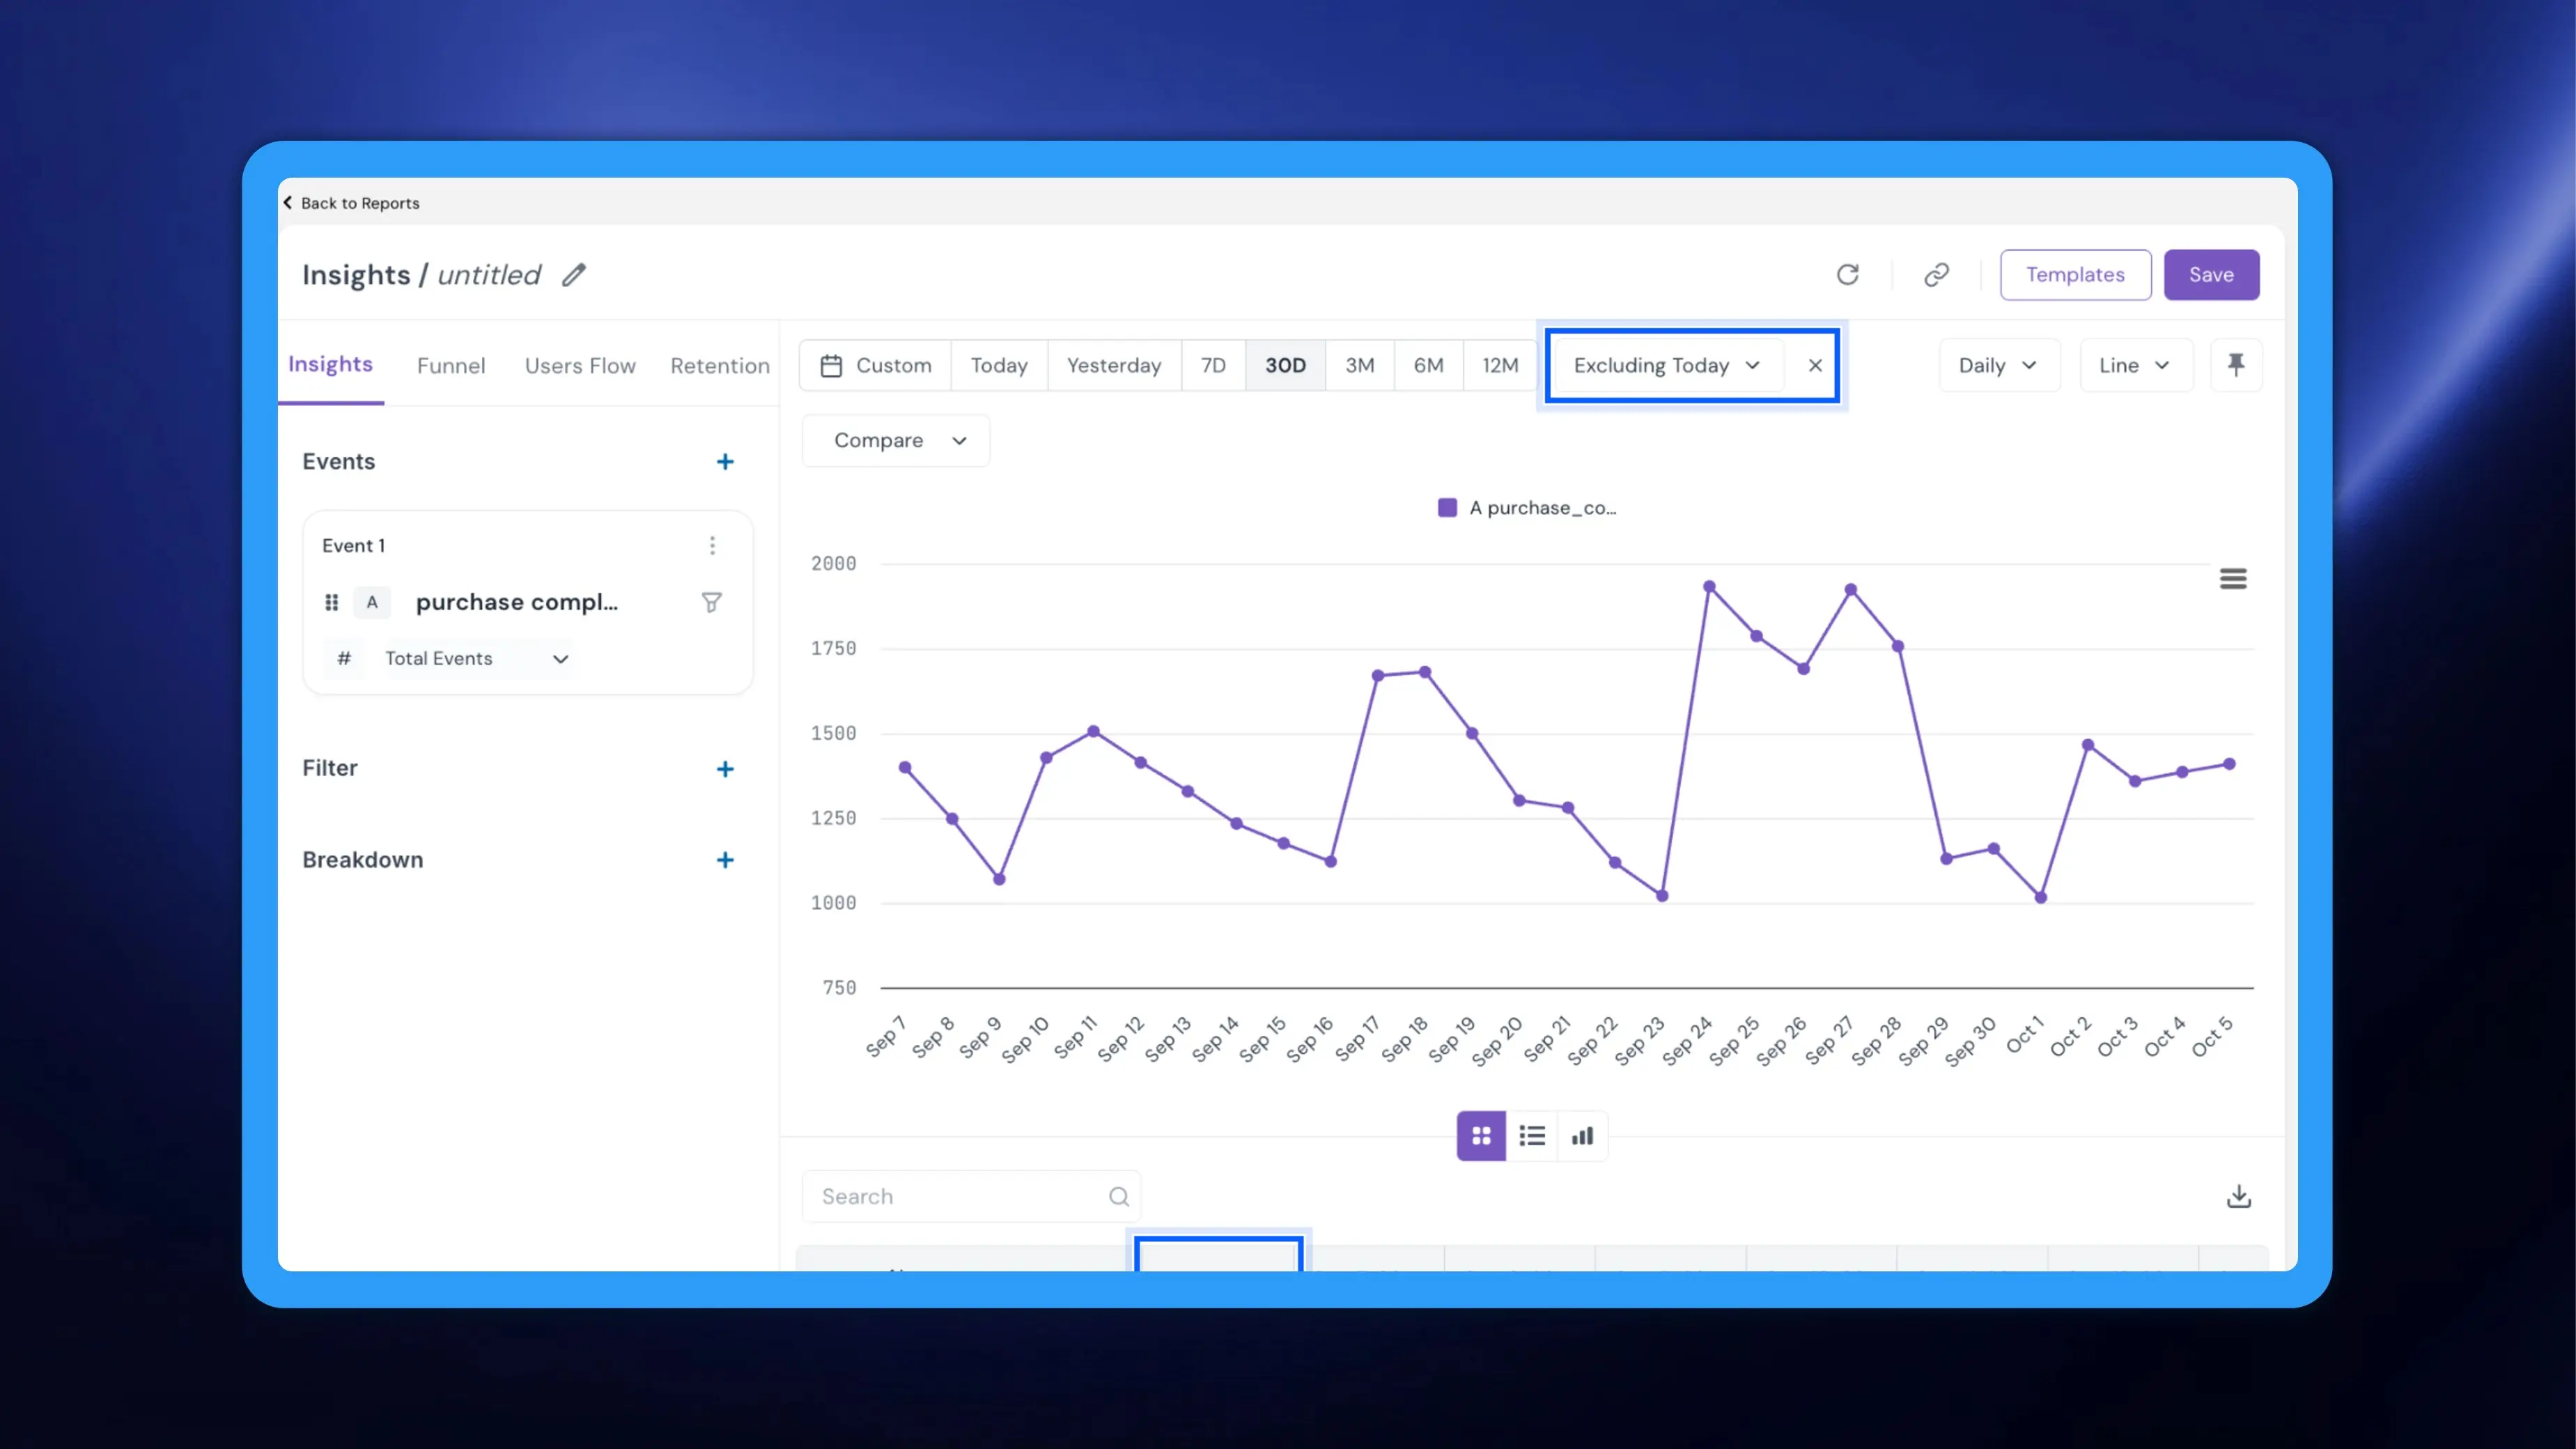Select the 7D date range
Viewport: 2576px width, 1449px height.
pos(1213,366)
